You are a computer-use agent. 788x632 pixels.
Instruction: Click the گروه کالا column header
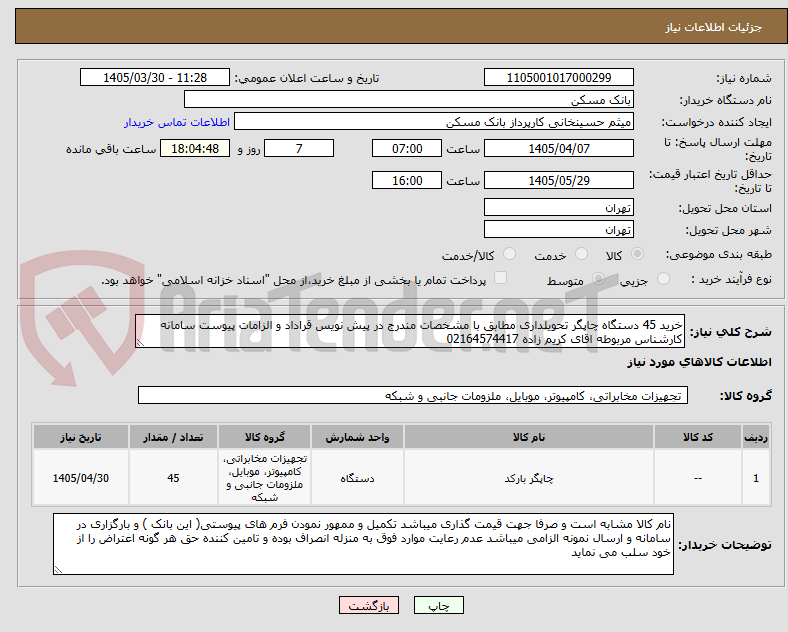pyautogui.click(x=264, y=437)
